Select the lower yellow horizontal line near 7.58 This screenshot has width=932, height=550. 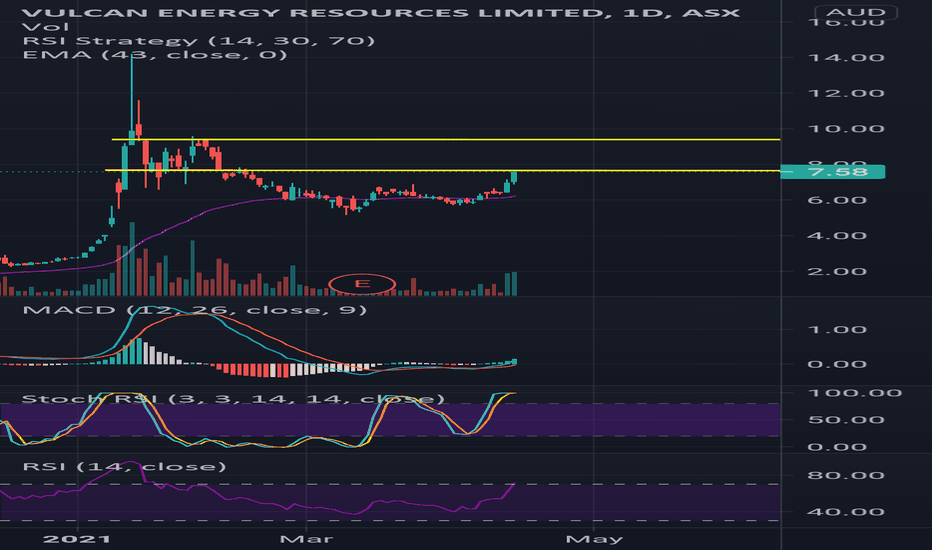pyautogui.click(x=443, y=171)
